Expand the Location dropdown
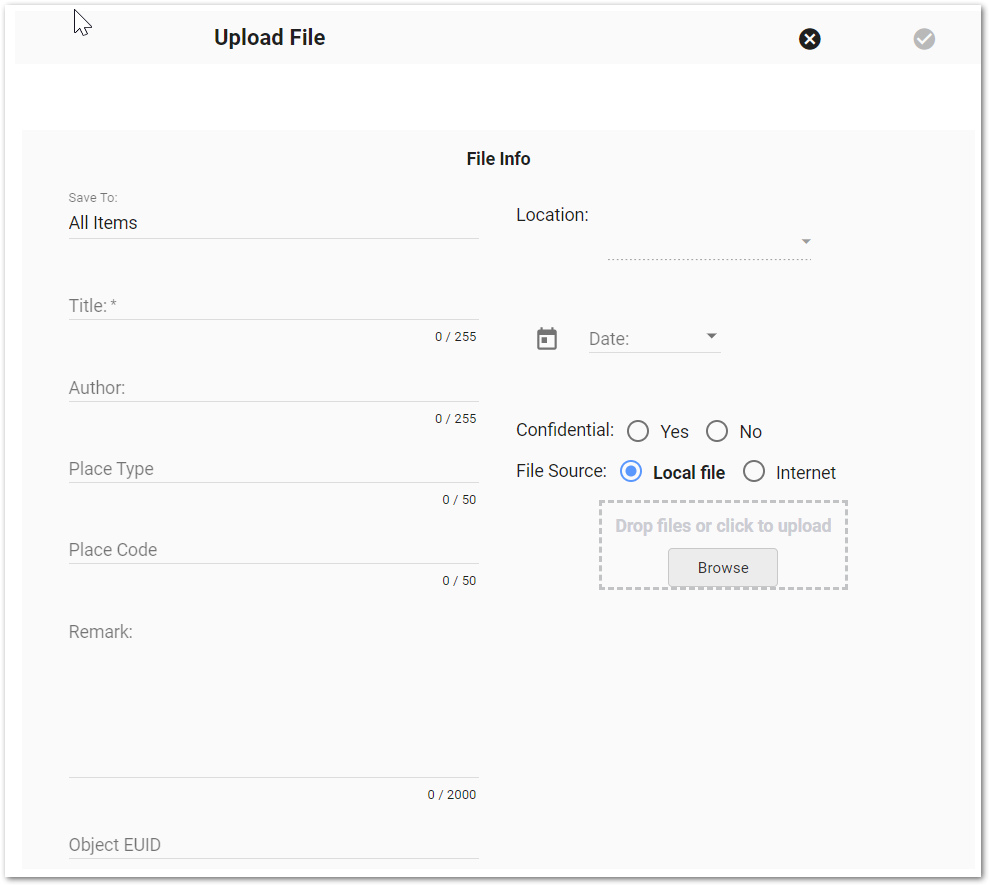The width and height of the screenshot is (990, 886). point(806,242)
